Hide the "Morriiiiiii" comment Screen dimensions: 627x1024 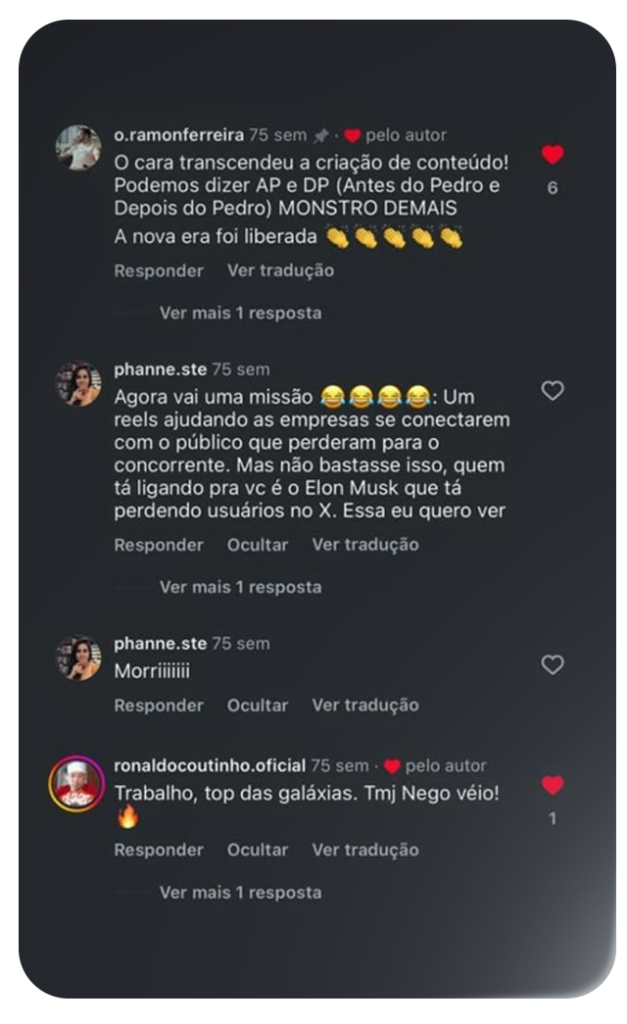tap(257, 705)
